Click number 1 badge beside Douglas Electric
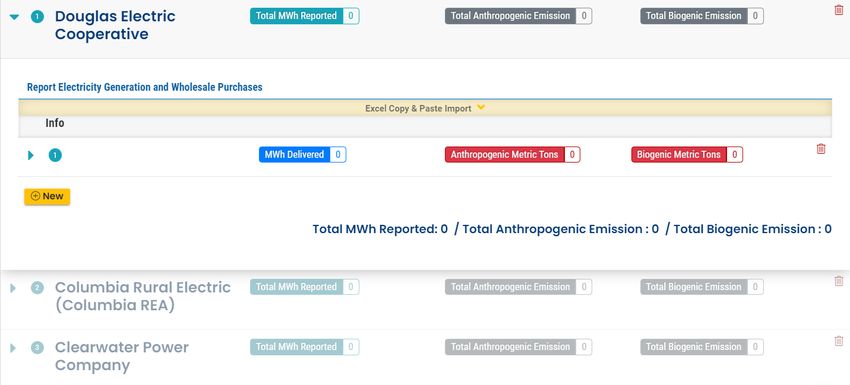Image resolution: width=850 pixels, height=385 pixels. coord(37,17)
